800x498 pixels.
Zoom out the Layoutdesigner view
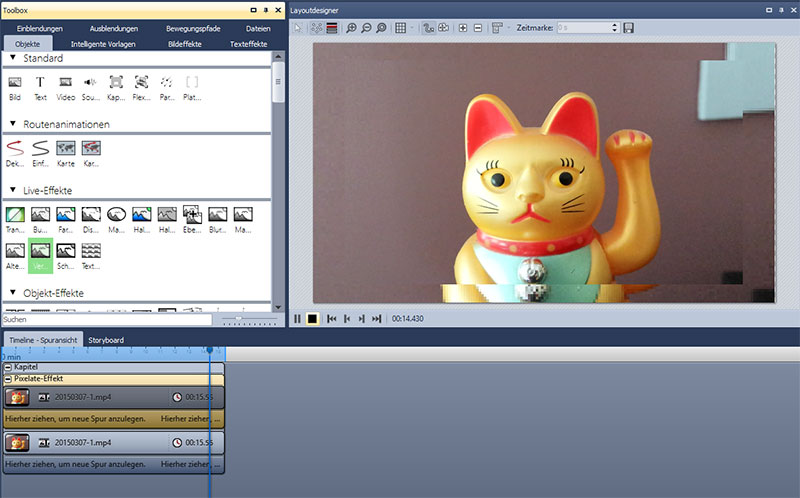pyautogui.click(x=366, y=28)
